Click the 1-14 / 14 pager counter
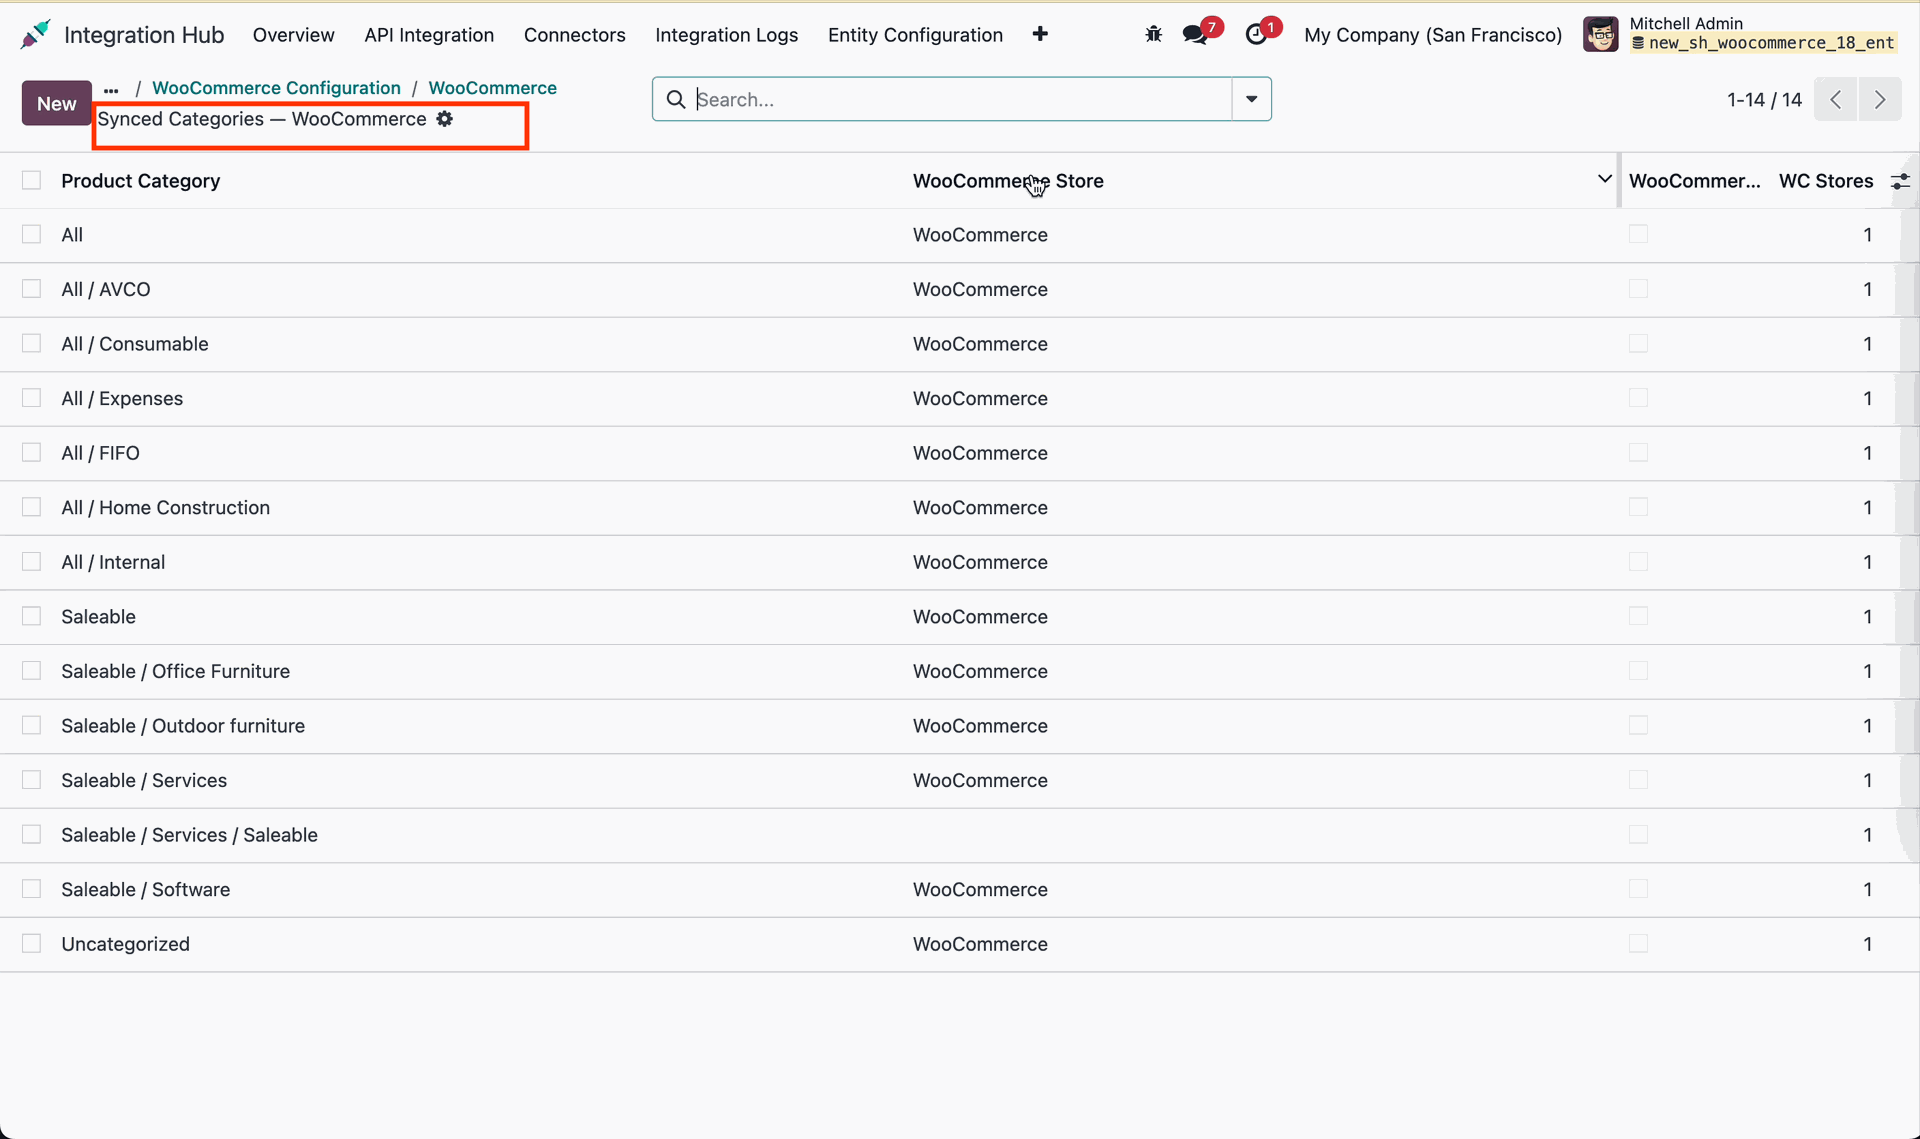Screen dimensions: 1920x1139 pos(1764,99)
